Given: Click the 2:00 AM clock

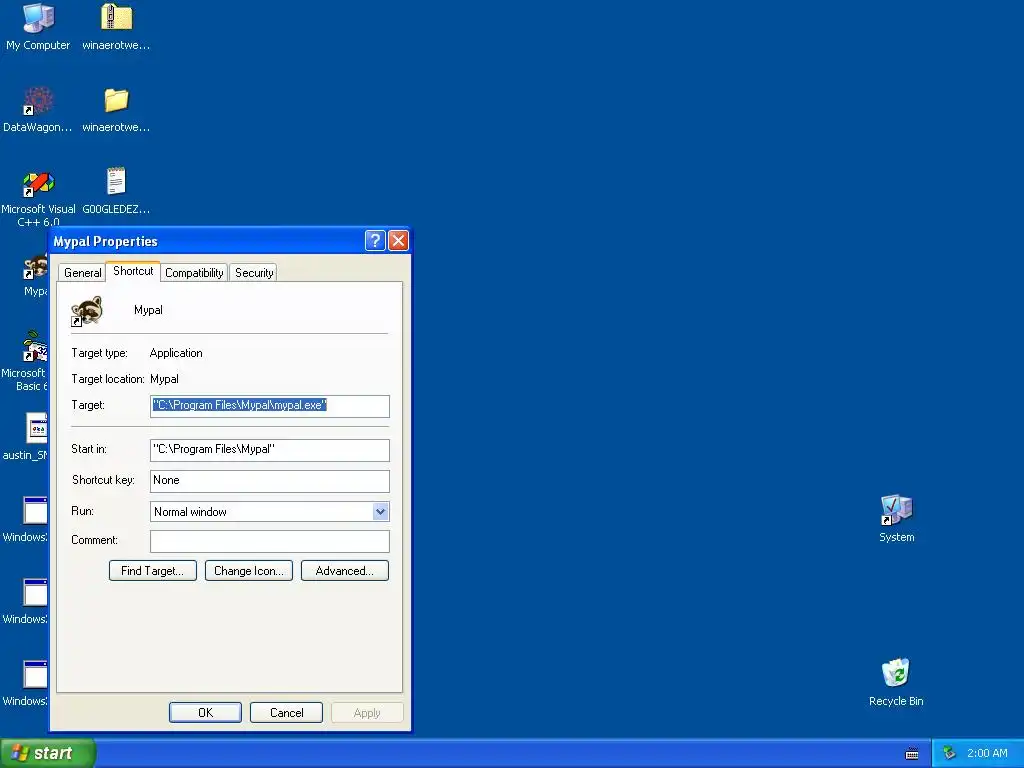Looking at the screenshot, I should coord(987,754).
